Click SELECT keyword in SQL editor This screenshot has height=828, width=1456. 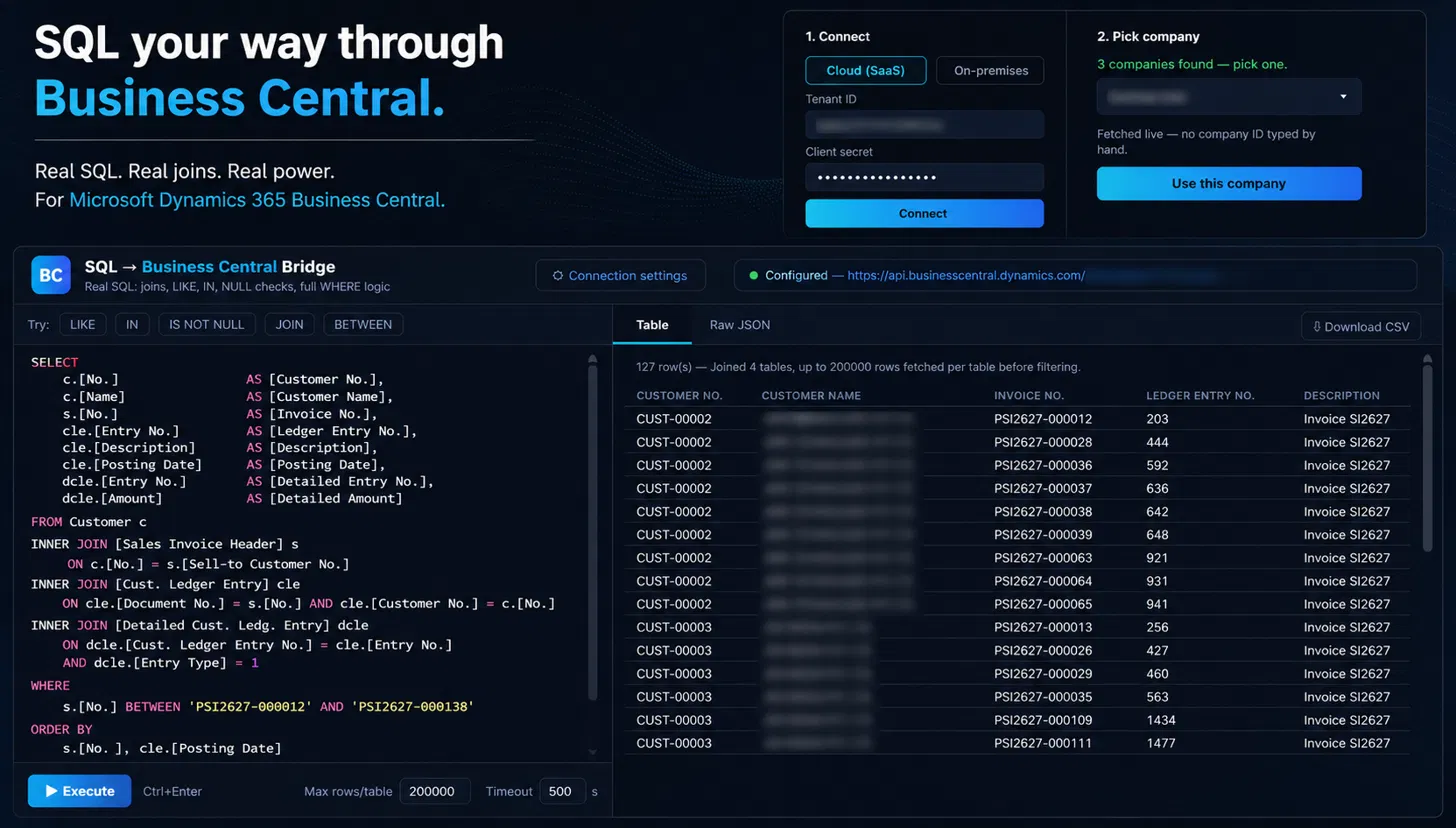pos(54,362)
